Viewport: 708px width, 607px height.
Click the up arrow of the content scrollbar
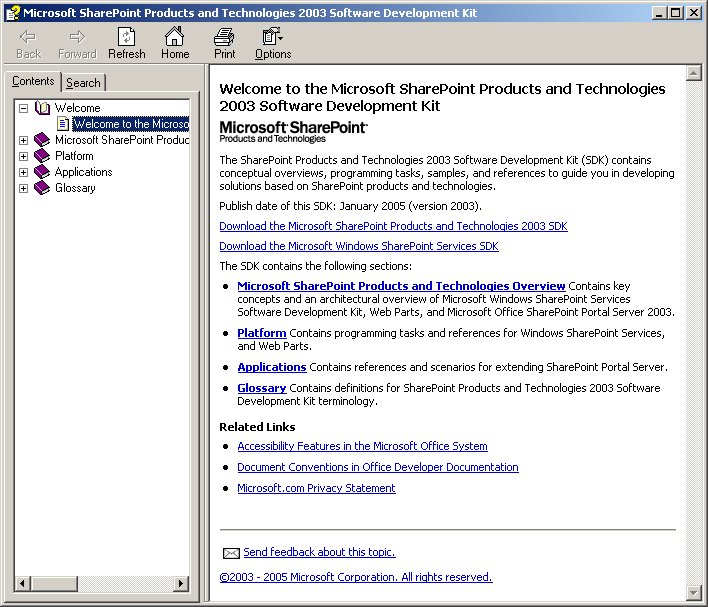click(x=694, y=73)
